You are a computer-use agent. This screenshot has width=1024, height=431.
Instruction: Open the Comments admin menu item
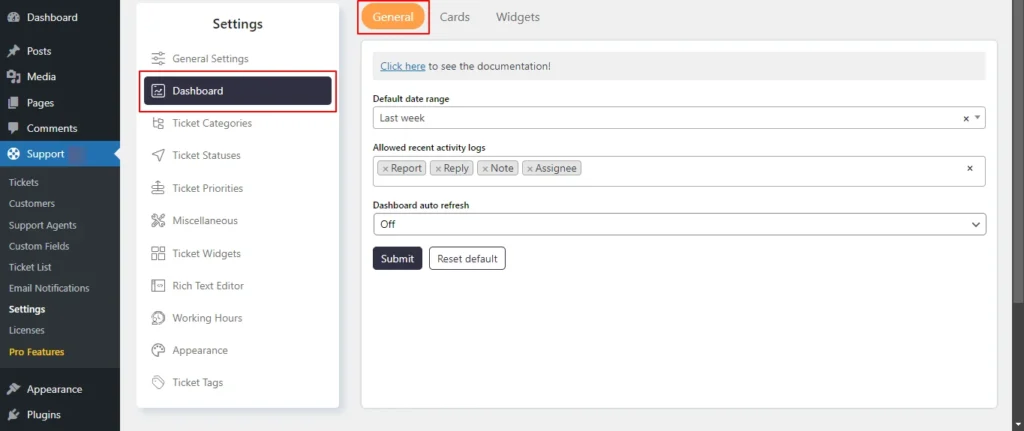[60, 128]
